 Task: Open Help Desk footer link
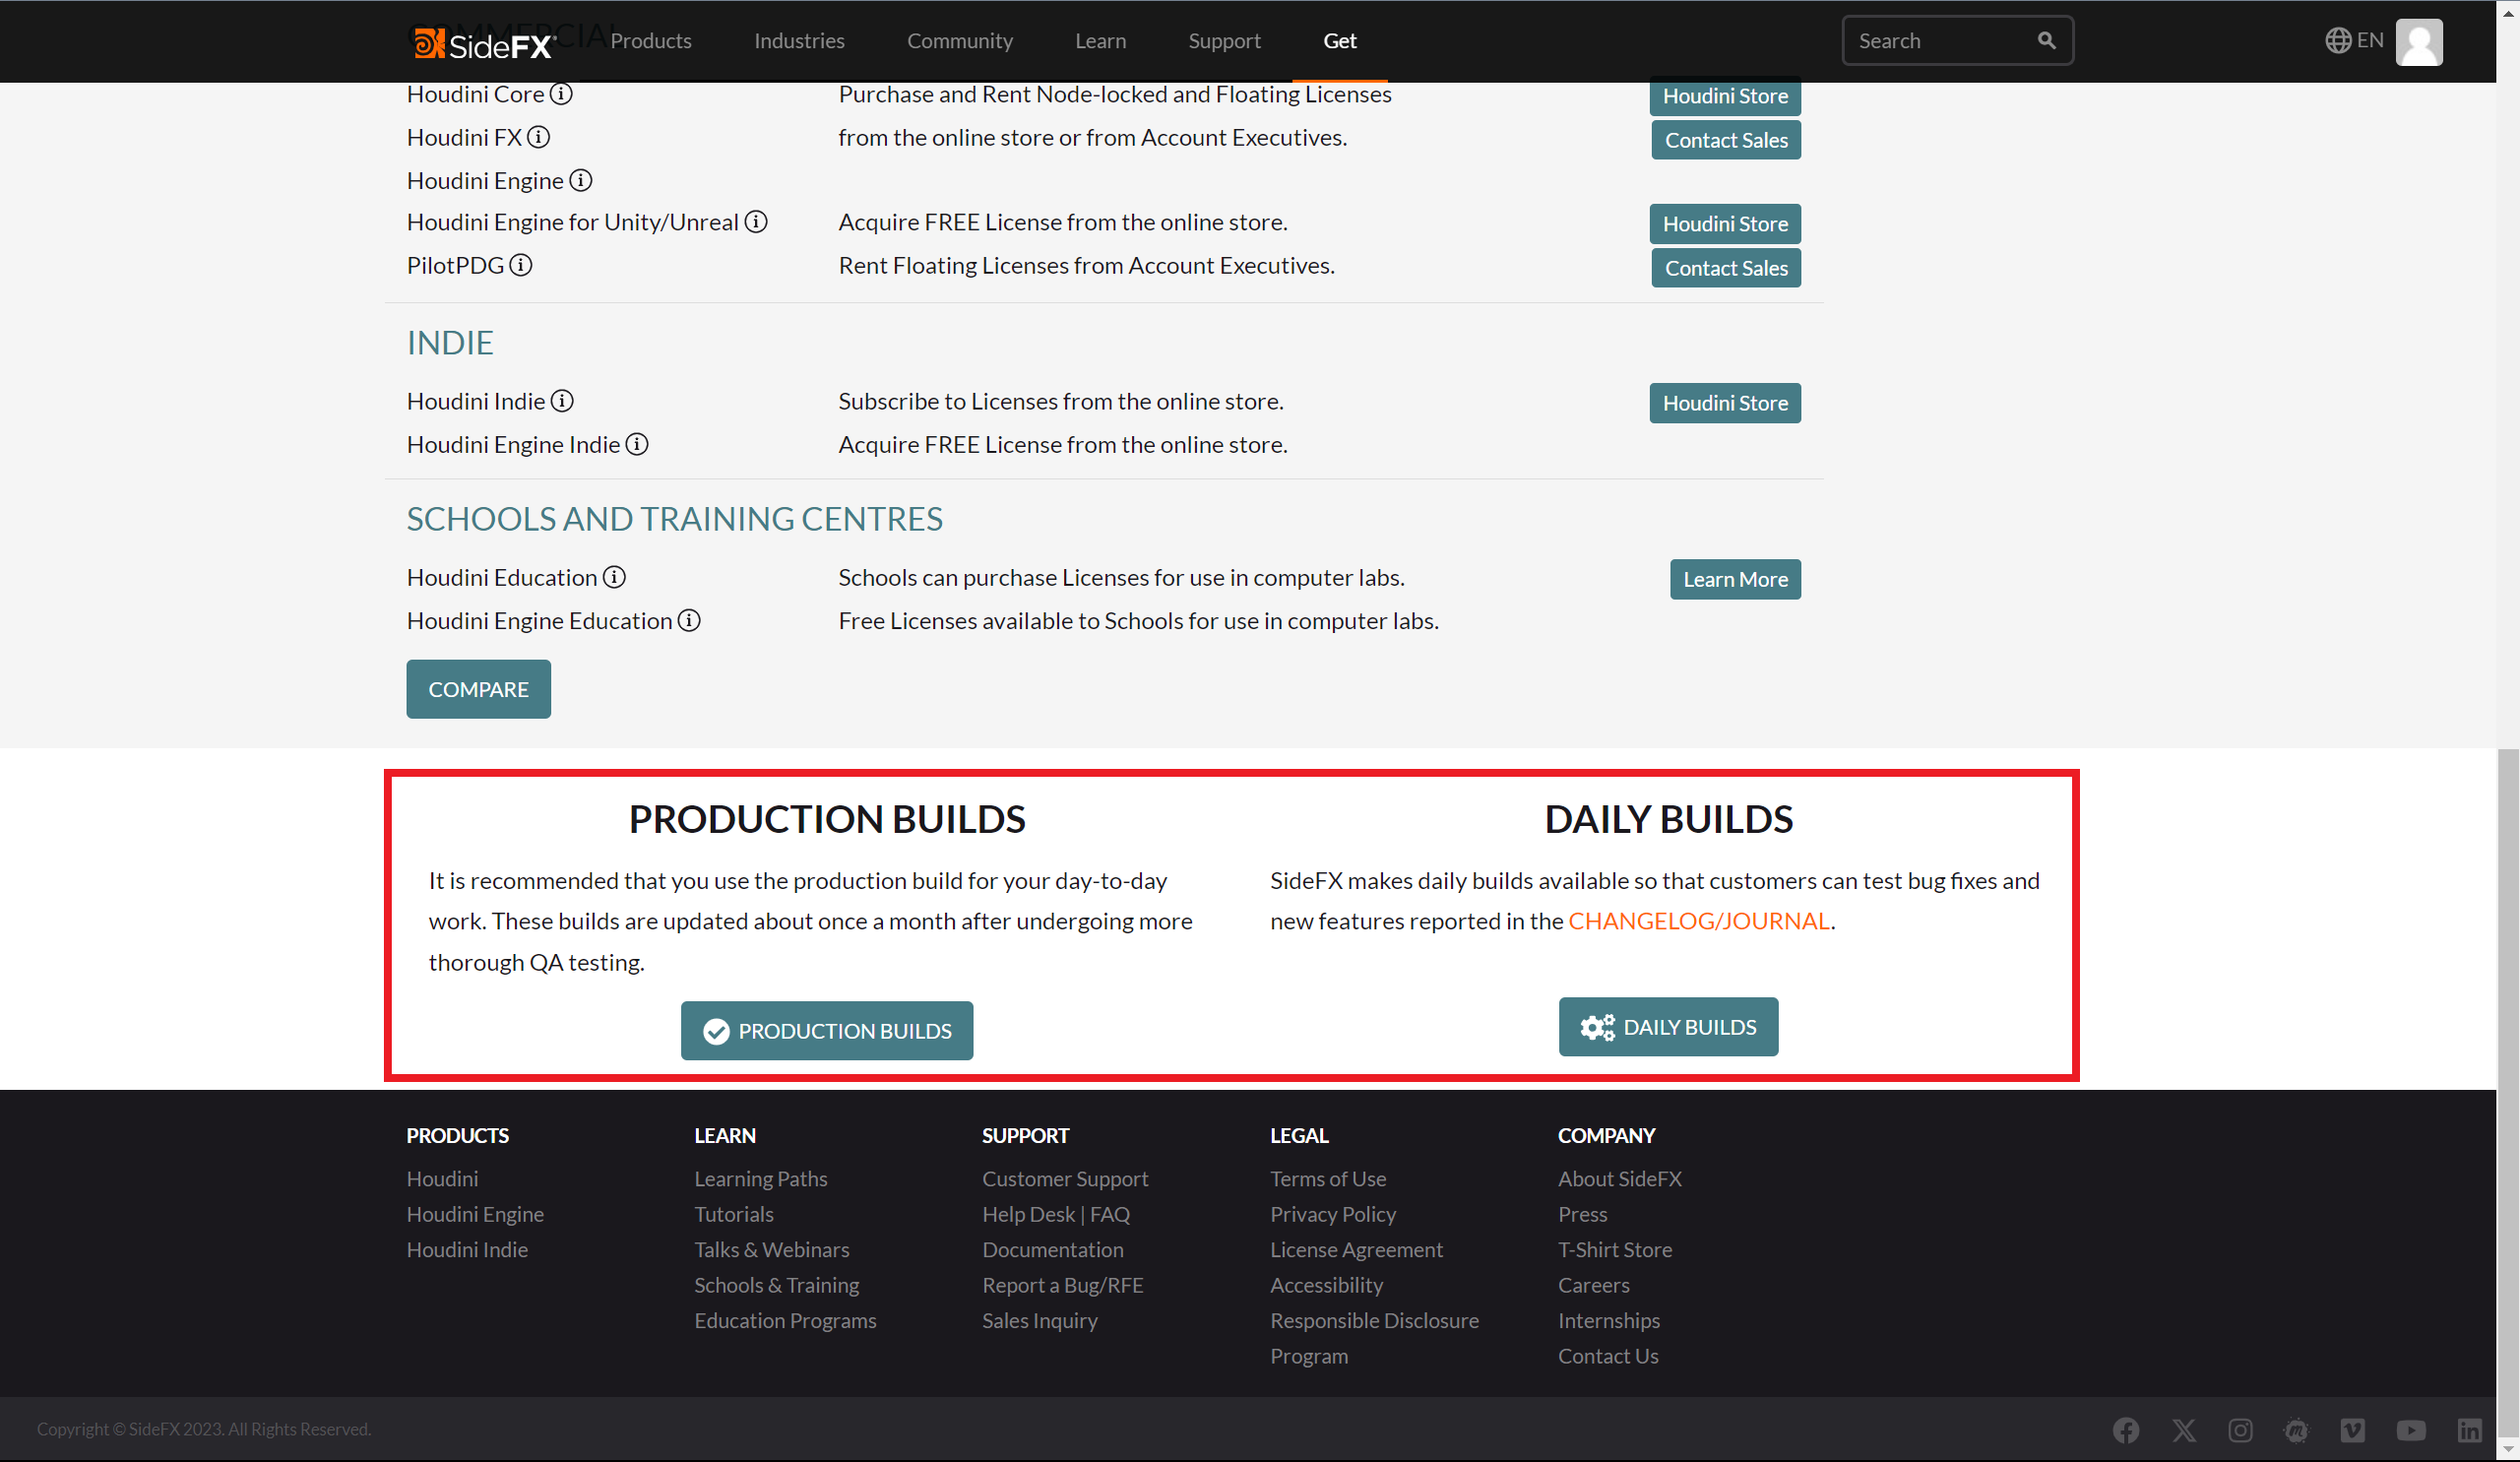pos(1028,1214)
